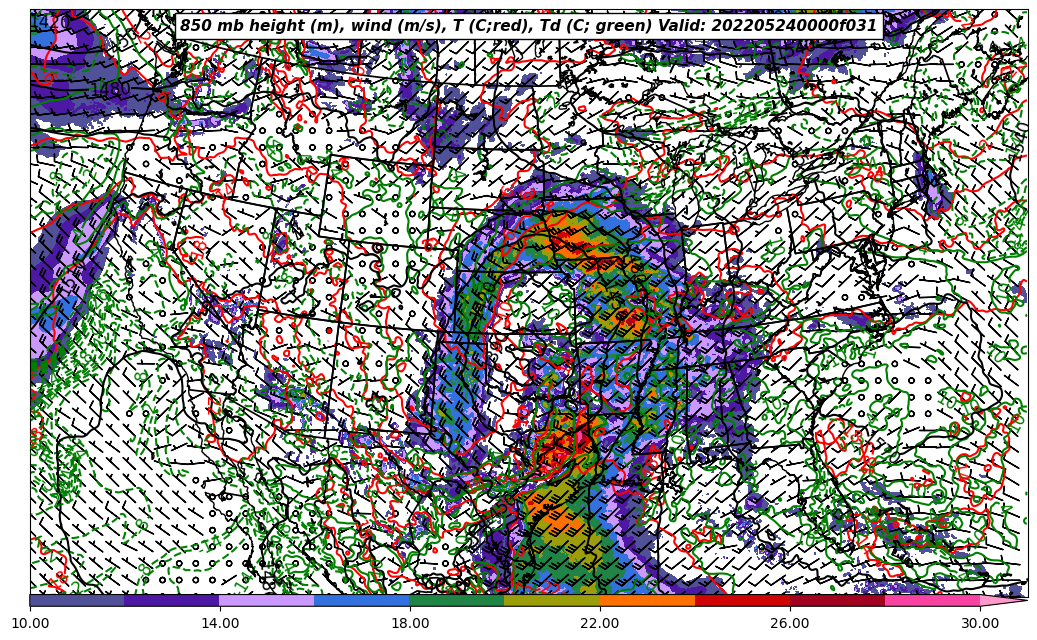Click the 18.00 colorbar tick label

410,623
